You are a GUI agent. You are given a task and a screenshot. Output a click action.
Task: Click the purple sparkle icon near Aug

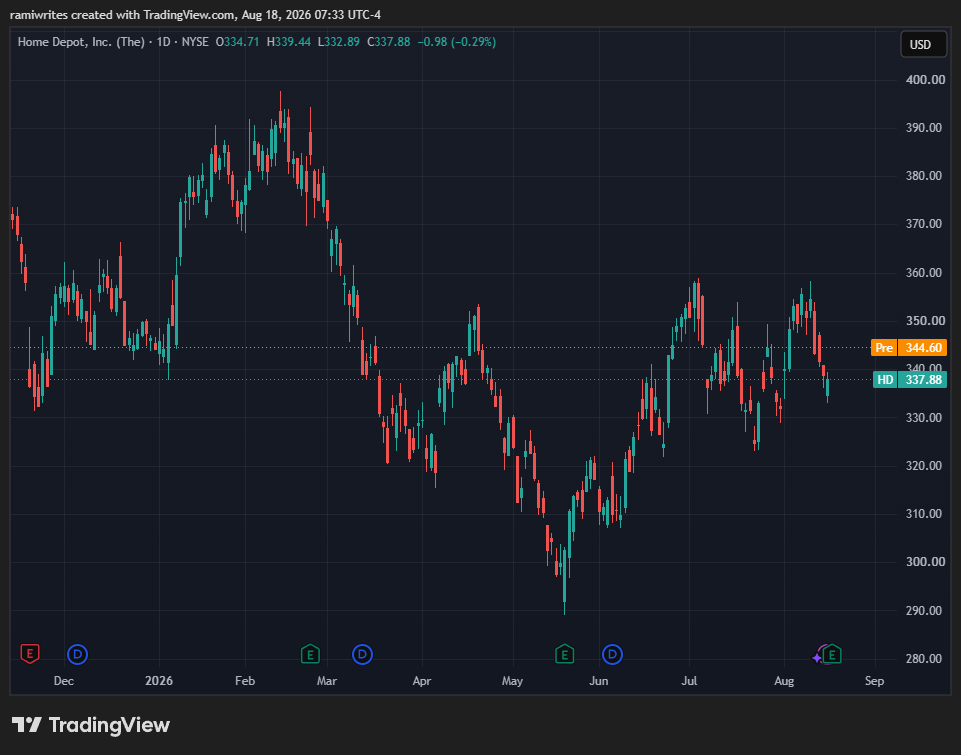pyautogui.click(x=817, y=658)
